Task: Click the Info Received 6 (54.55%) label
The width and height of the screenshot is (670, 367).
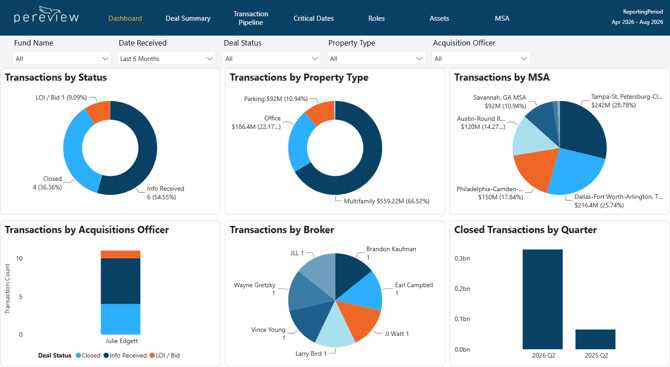Action: point(165,193)
